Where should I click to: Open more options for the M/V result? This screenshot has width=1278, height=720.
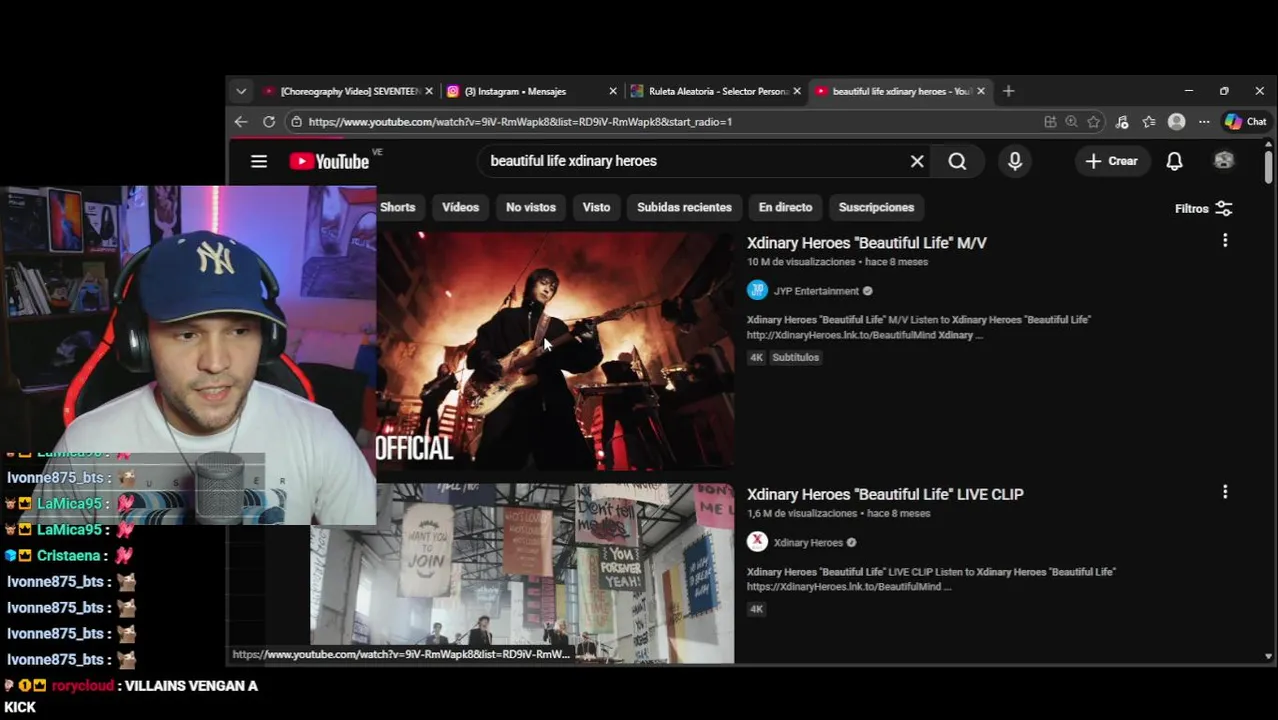click(1225, 240)
